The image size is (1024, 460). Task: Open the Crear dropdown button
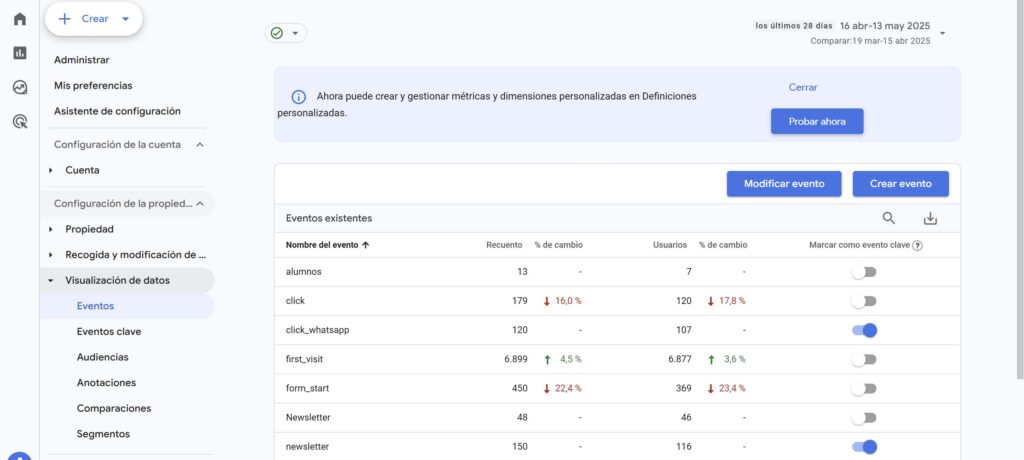[94, 19]
